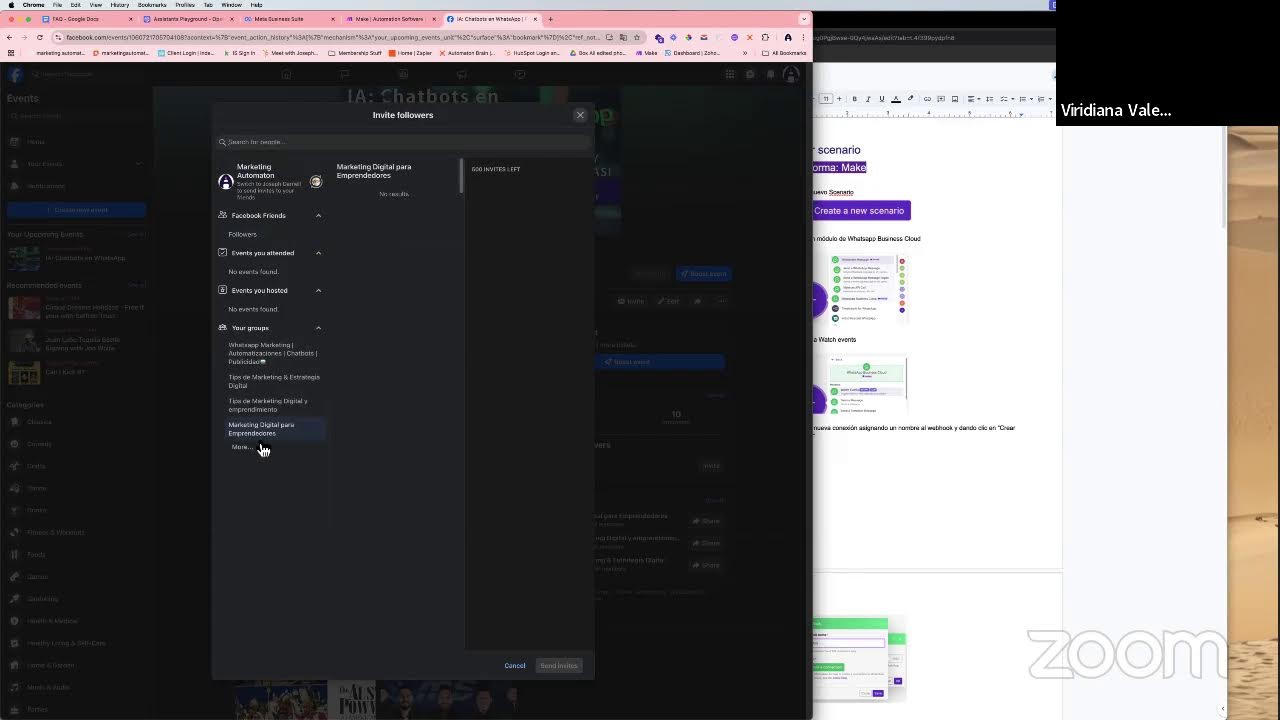Collapse the Your groups section
The height and width of the screenshot is (720, 1280).
click(318, 328)
